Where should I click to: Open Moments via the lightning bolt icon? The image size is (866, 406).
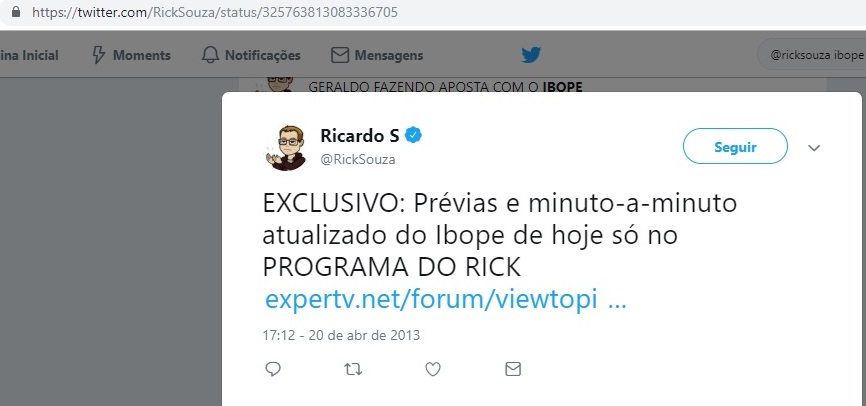[x=98, y=55]
